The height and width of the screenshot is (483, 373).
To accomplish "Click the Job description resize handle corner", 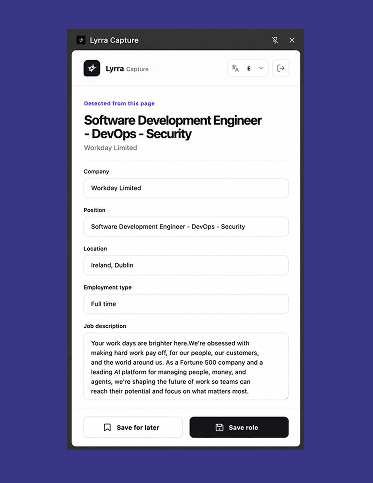I will tap(286, 397).
